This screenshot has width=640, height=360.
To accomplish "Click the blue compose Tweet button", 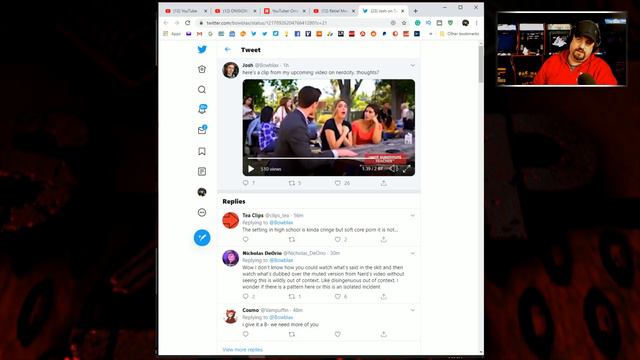I will (x=202, y=238).
